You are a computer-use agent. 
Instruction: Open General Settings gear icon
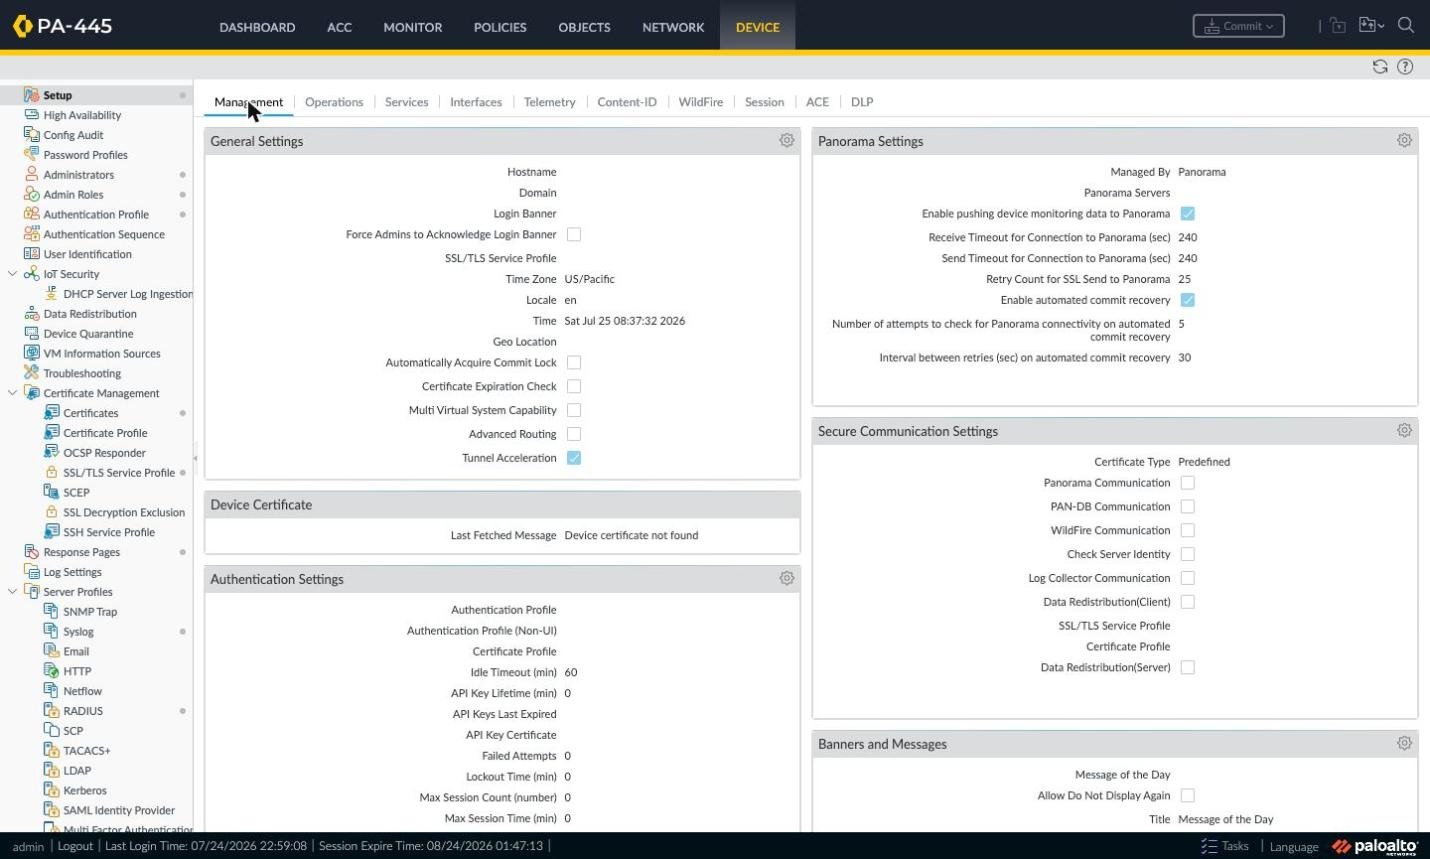[x=787, y=141]
